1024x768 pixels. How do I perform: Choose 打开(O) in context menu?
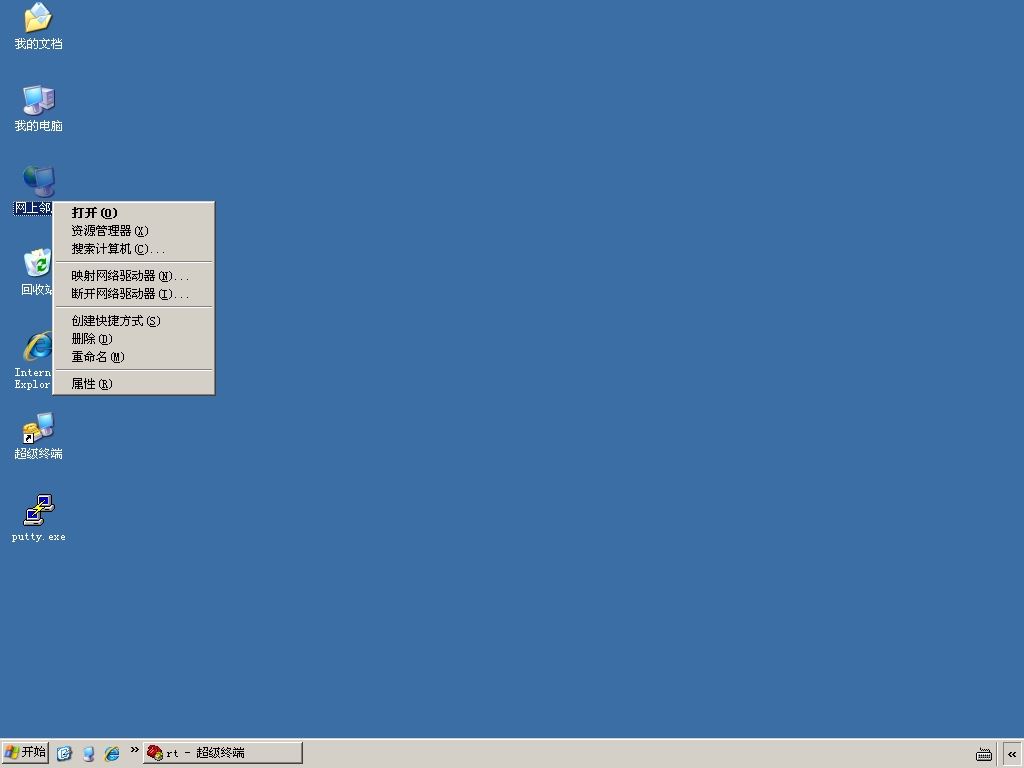pyautogui.click(x=133, y=213)
